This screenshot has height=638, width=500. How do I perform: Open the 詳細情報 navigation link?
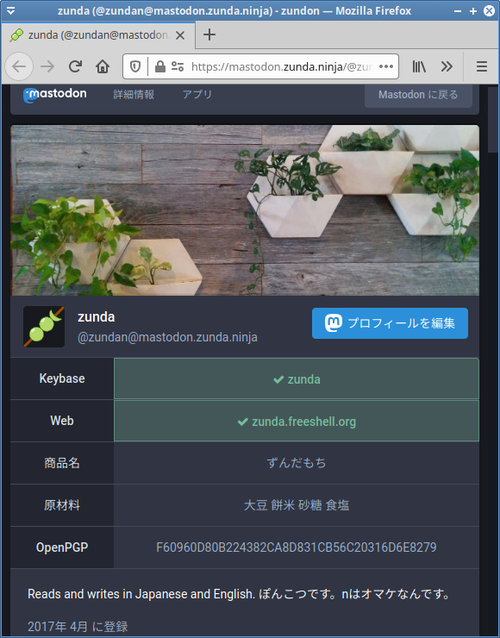point(133,95)
